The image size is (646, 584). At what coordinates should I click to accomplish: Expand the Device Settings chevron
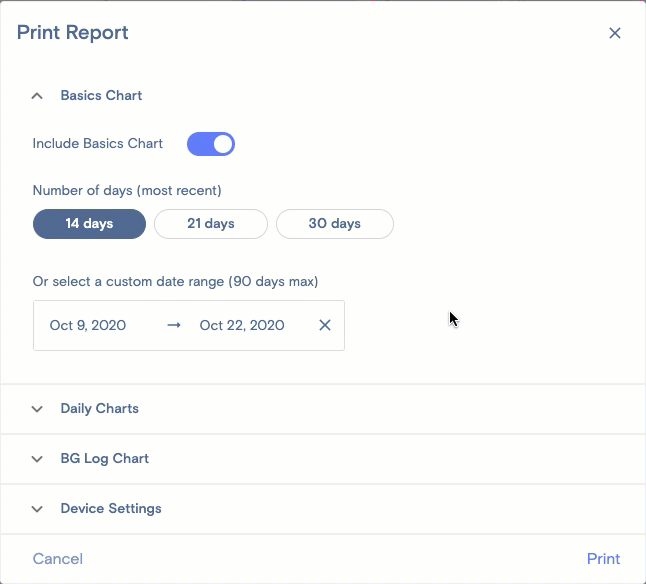[37, 509]
